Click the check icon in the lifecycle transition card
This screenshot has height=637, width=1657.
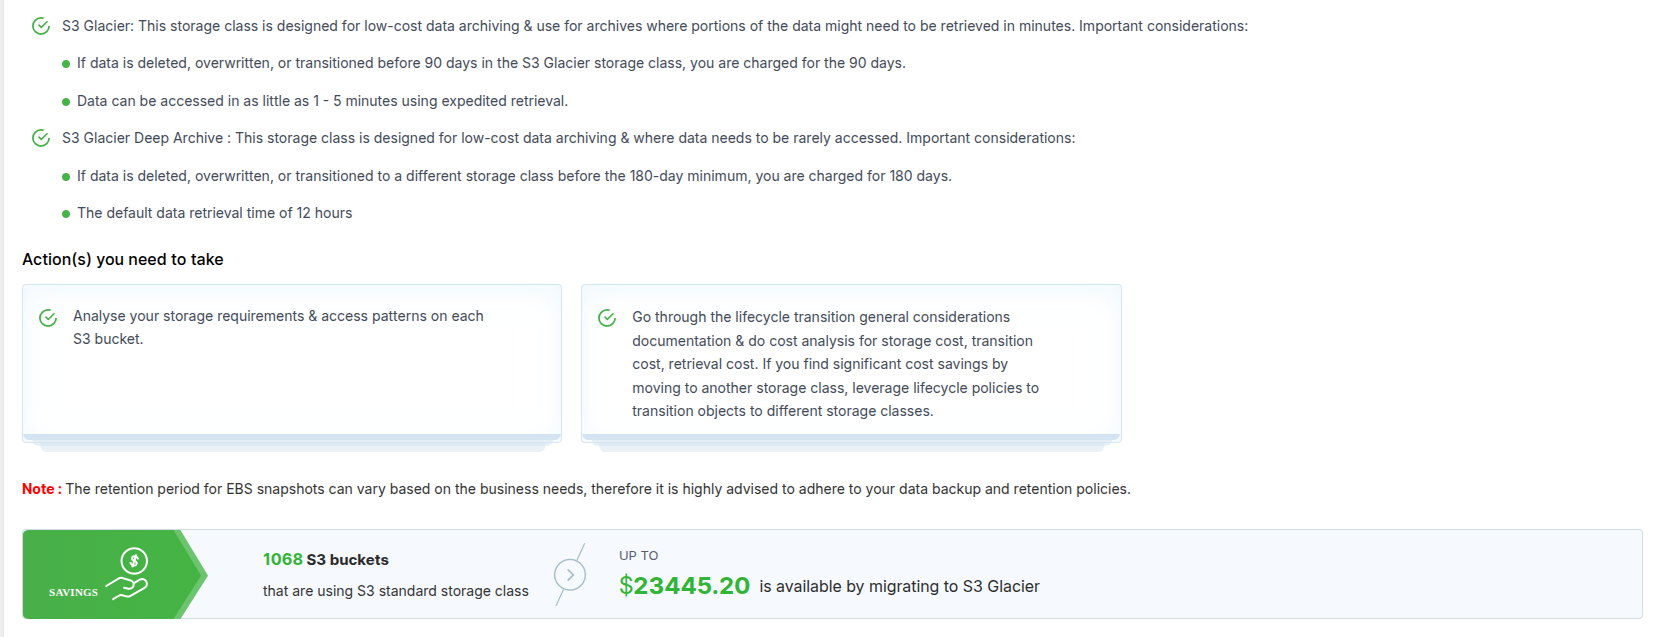tap(607, 318)
